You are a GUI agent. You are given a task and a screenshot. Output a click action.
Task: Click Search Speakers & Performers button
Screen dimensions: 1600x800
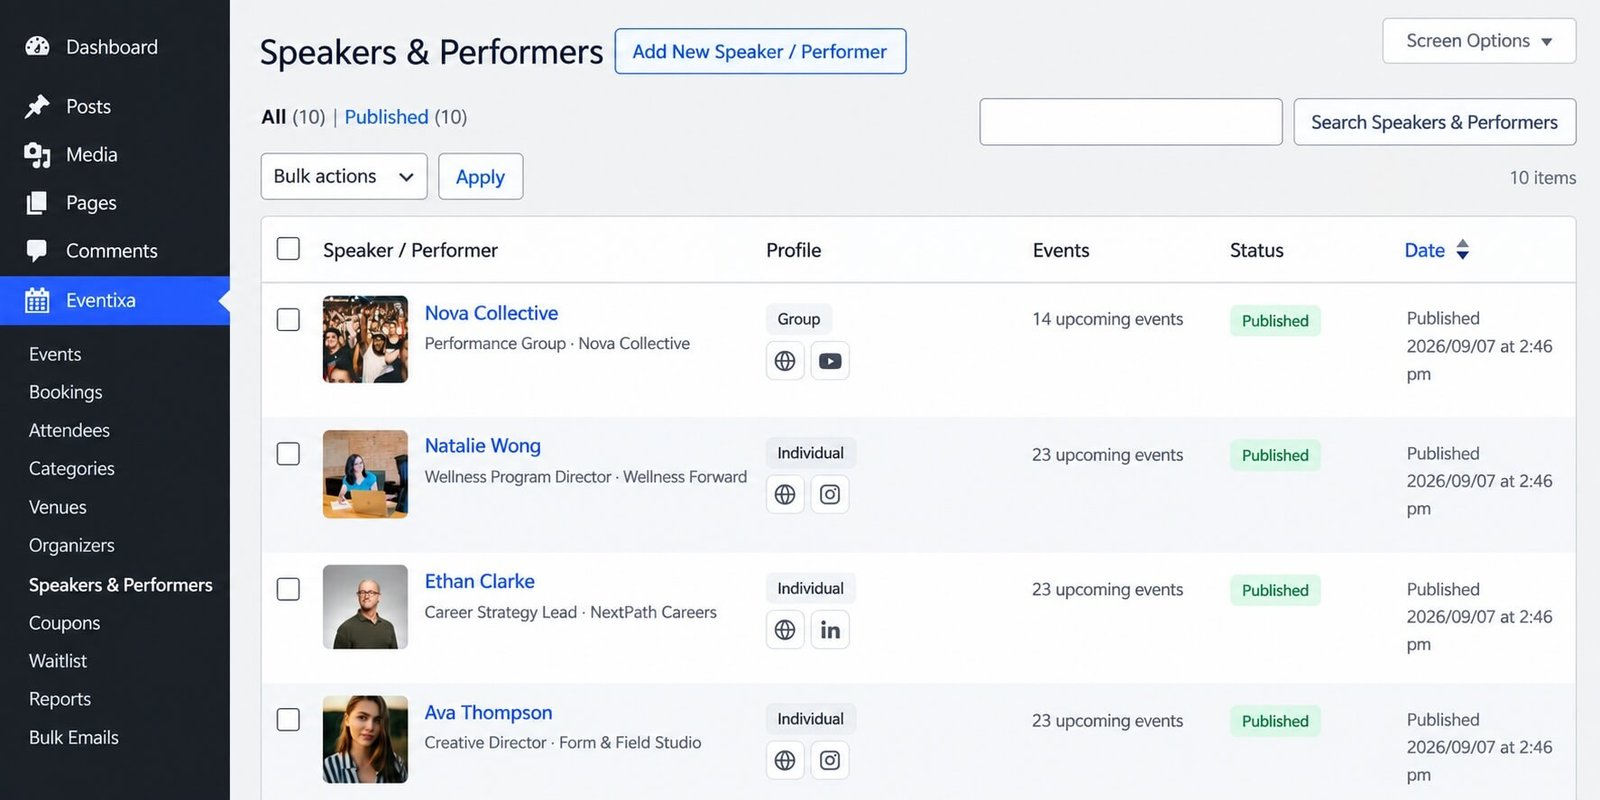tap(1435, 122)
